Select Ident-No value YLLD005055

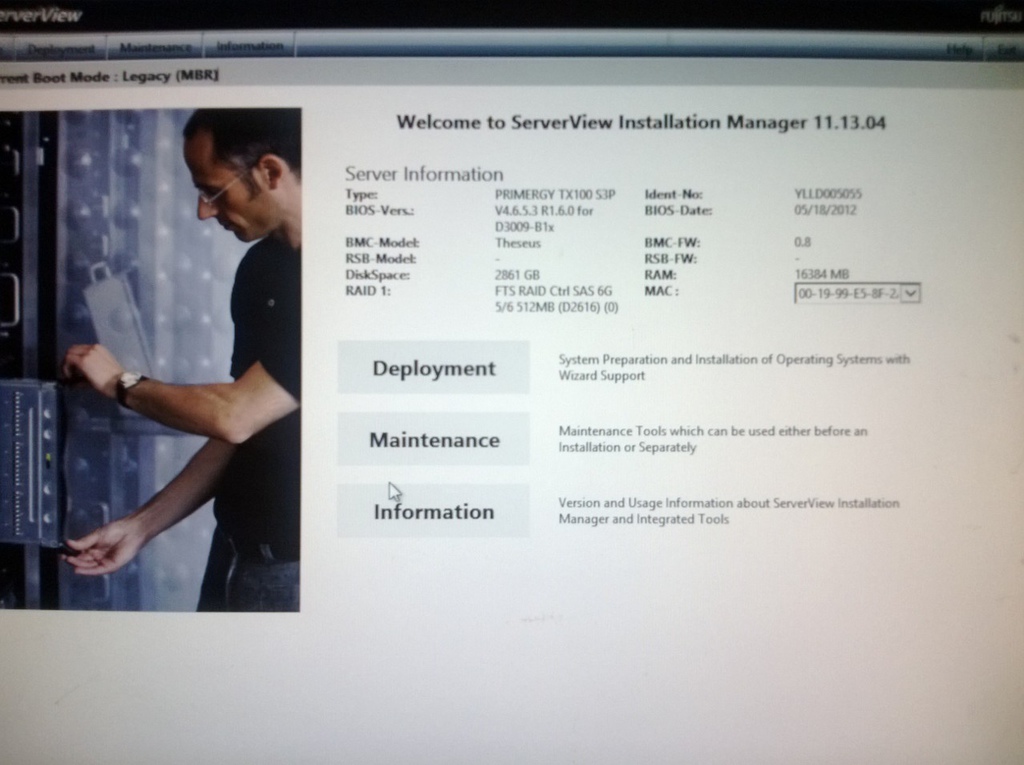(x=828, y=193)
